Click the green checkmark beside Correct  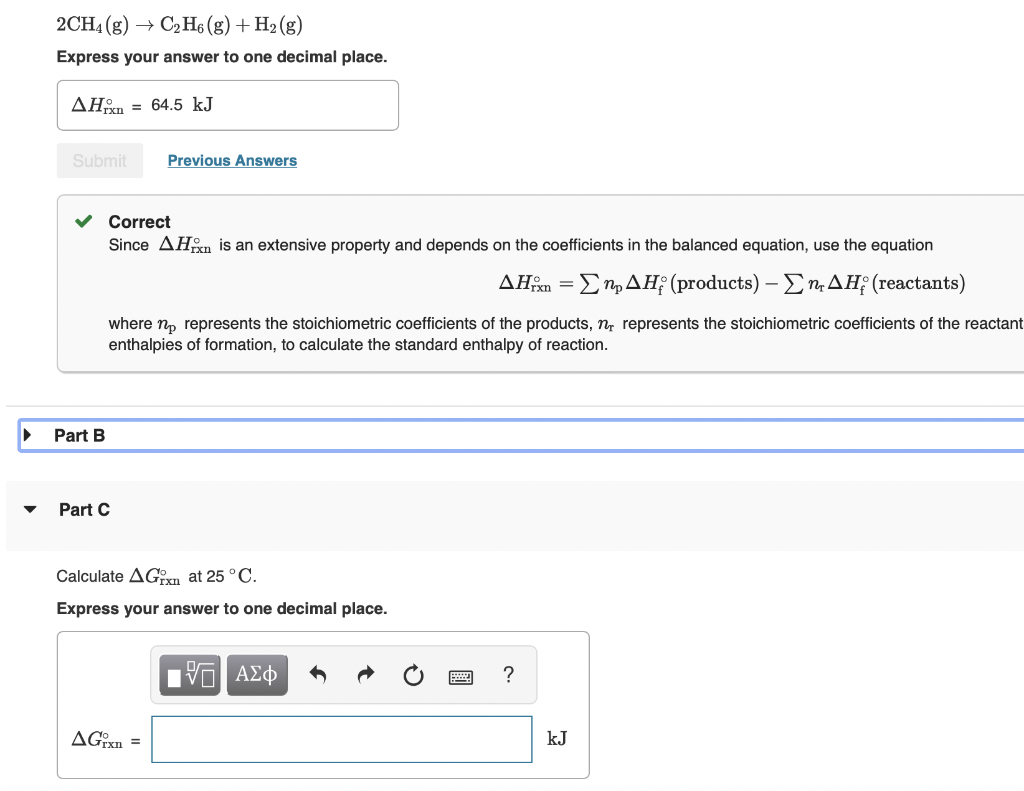click(x=84, y=221)
